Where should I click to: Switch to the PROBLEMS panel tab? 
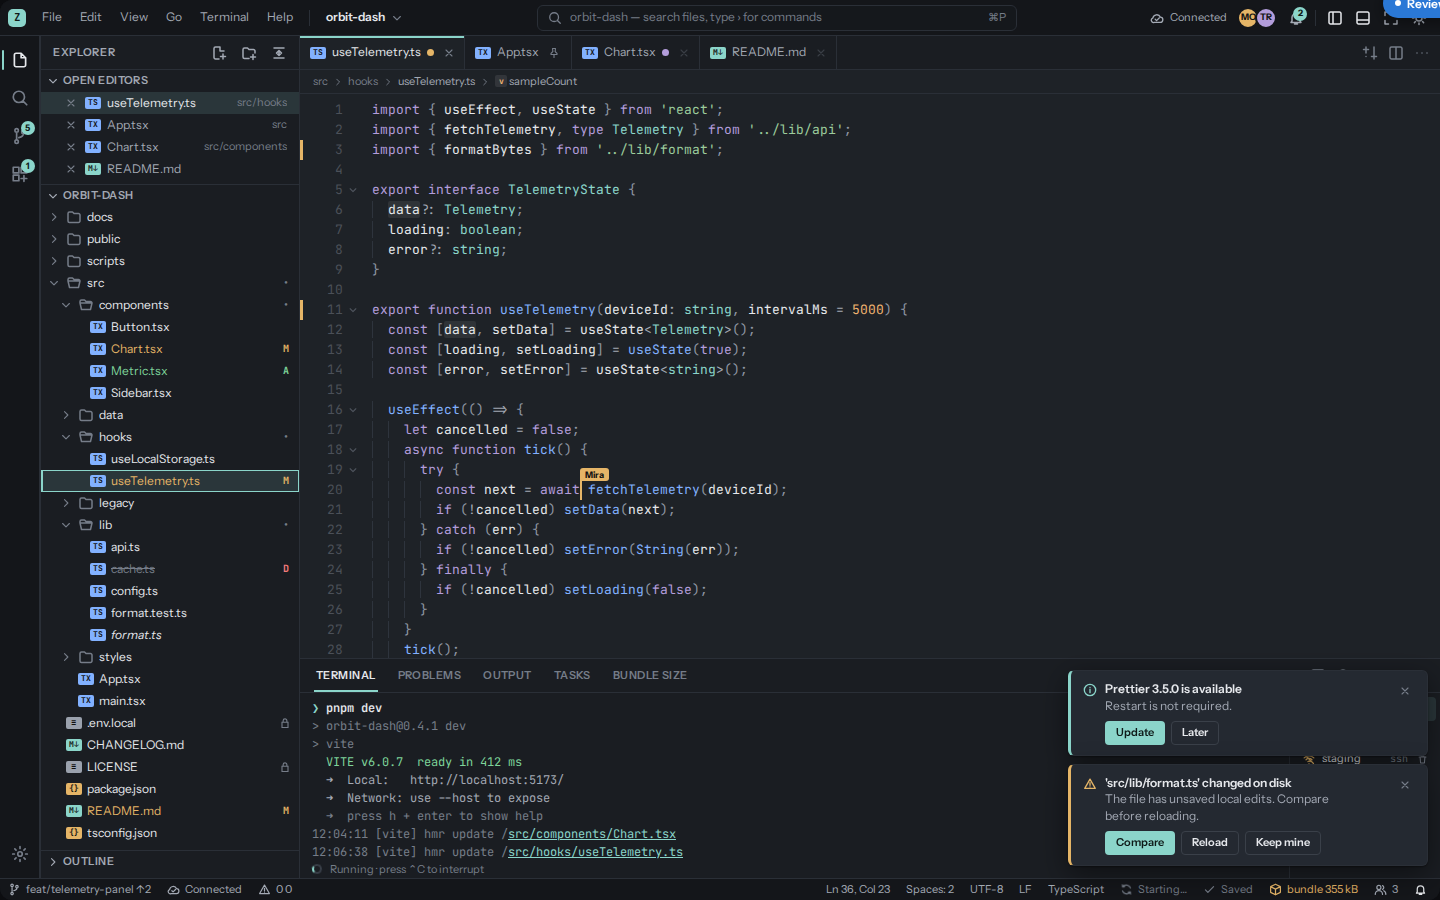[x=429, y=676]
